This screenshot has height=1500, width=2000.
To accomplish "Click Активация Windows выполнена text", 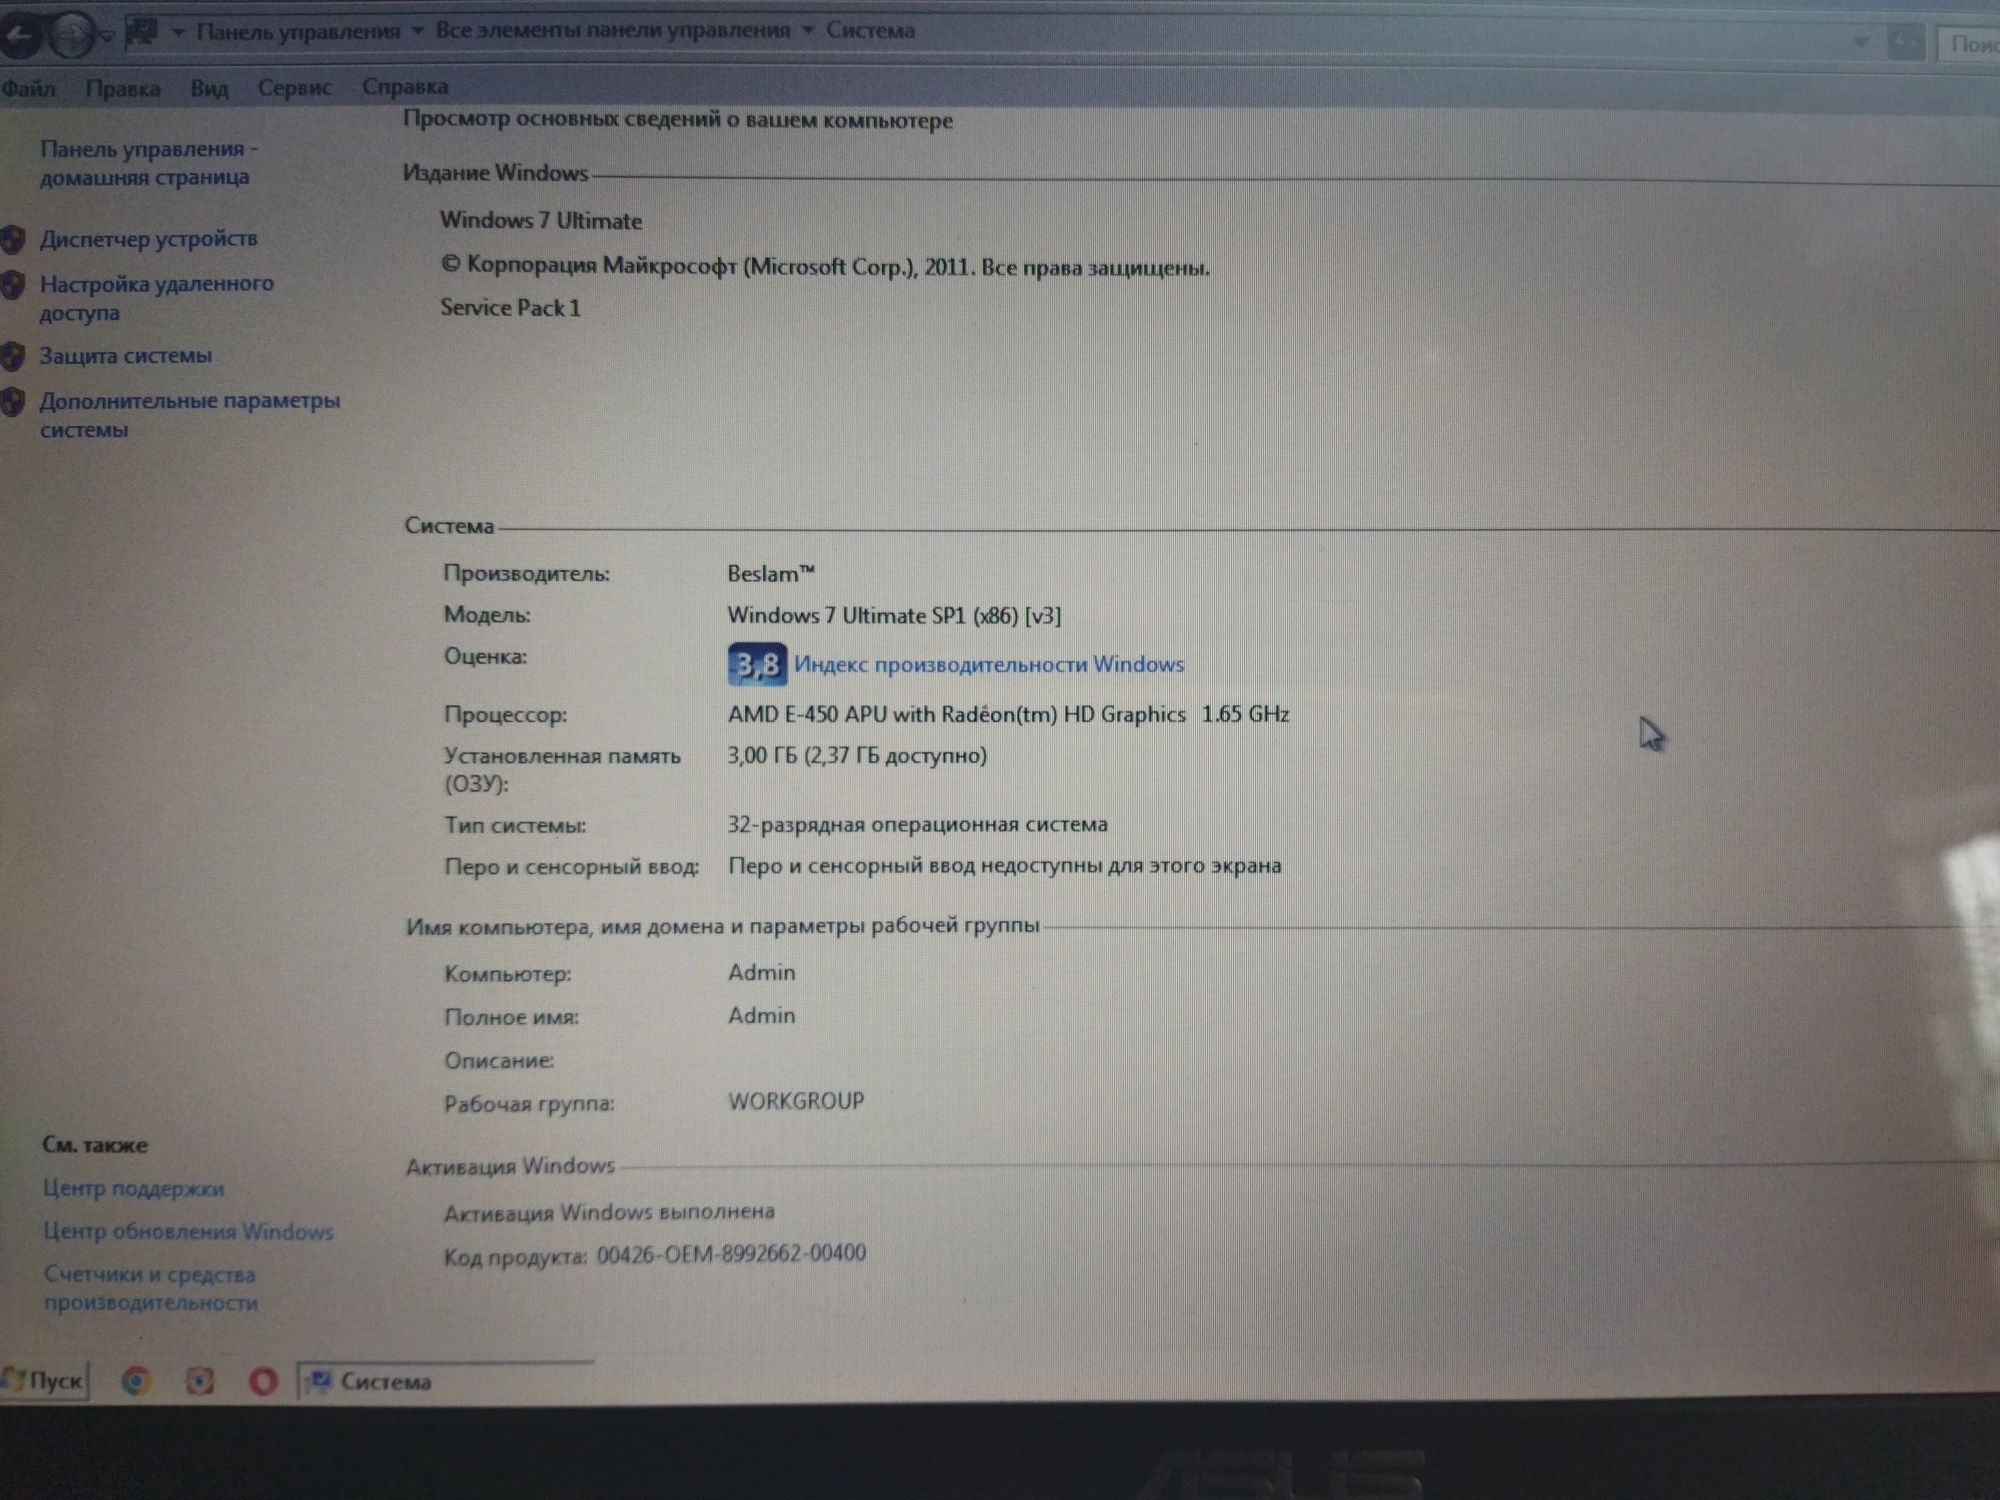I will [x=609, y=1212].
